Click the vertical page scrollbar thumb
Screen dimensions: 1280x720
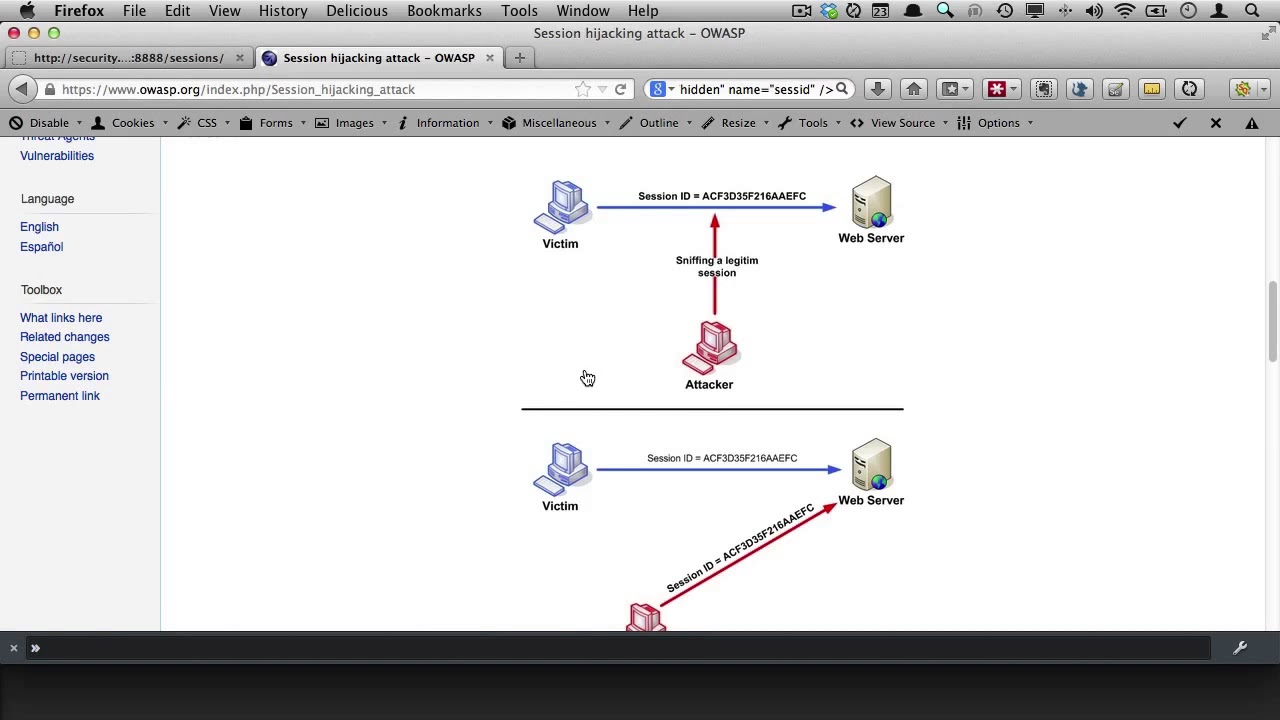(1272, 322)
